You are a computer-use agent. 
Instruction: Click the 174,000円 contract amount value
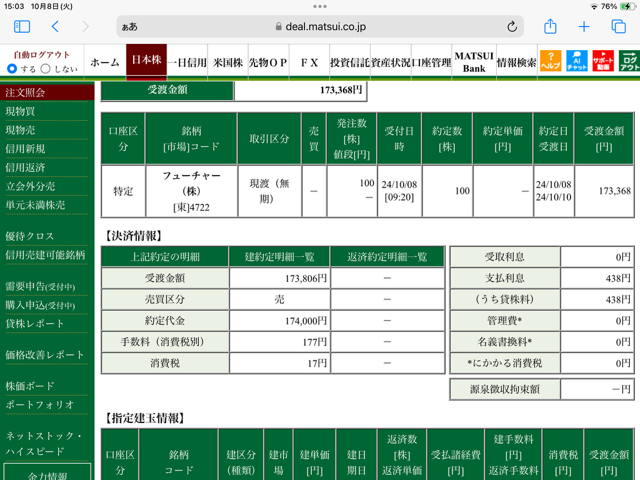pos(306,321)
